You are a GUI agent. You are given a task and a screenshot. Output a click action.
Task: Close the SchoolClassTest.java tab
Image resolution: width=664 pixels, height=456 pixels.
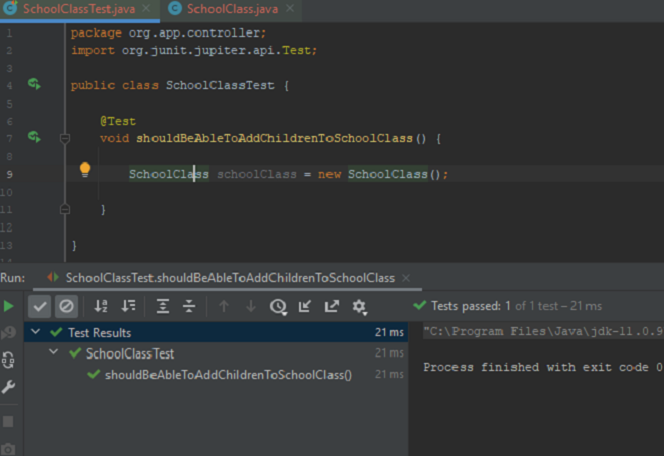(x=146, y=8)
